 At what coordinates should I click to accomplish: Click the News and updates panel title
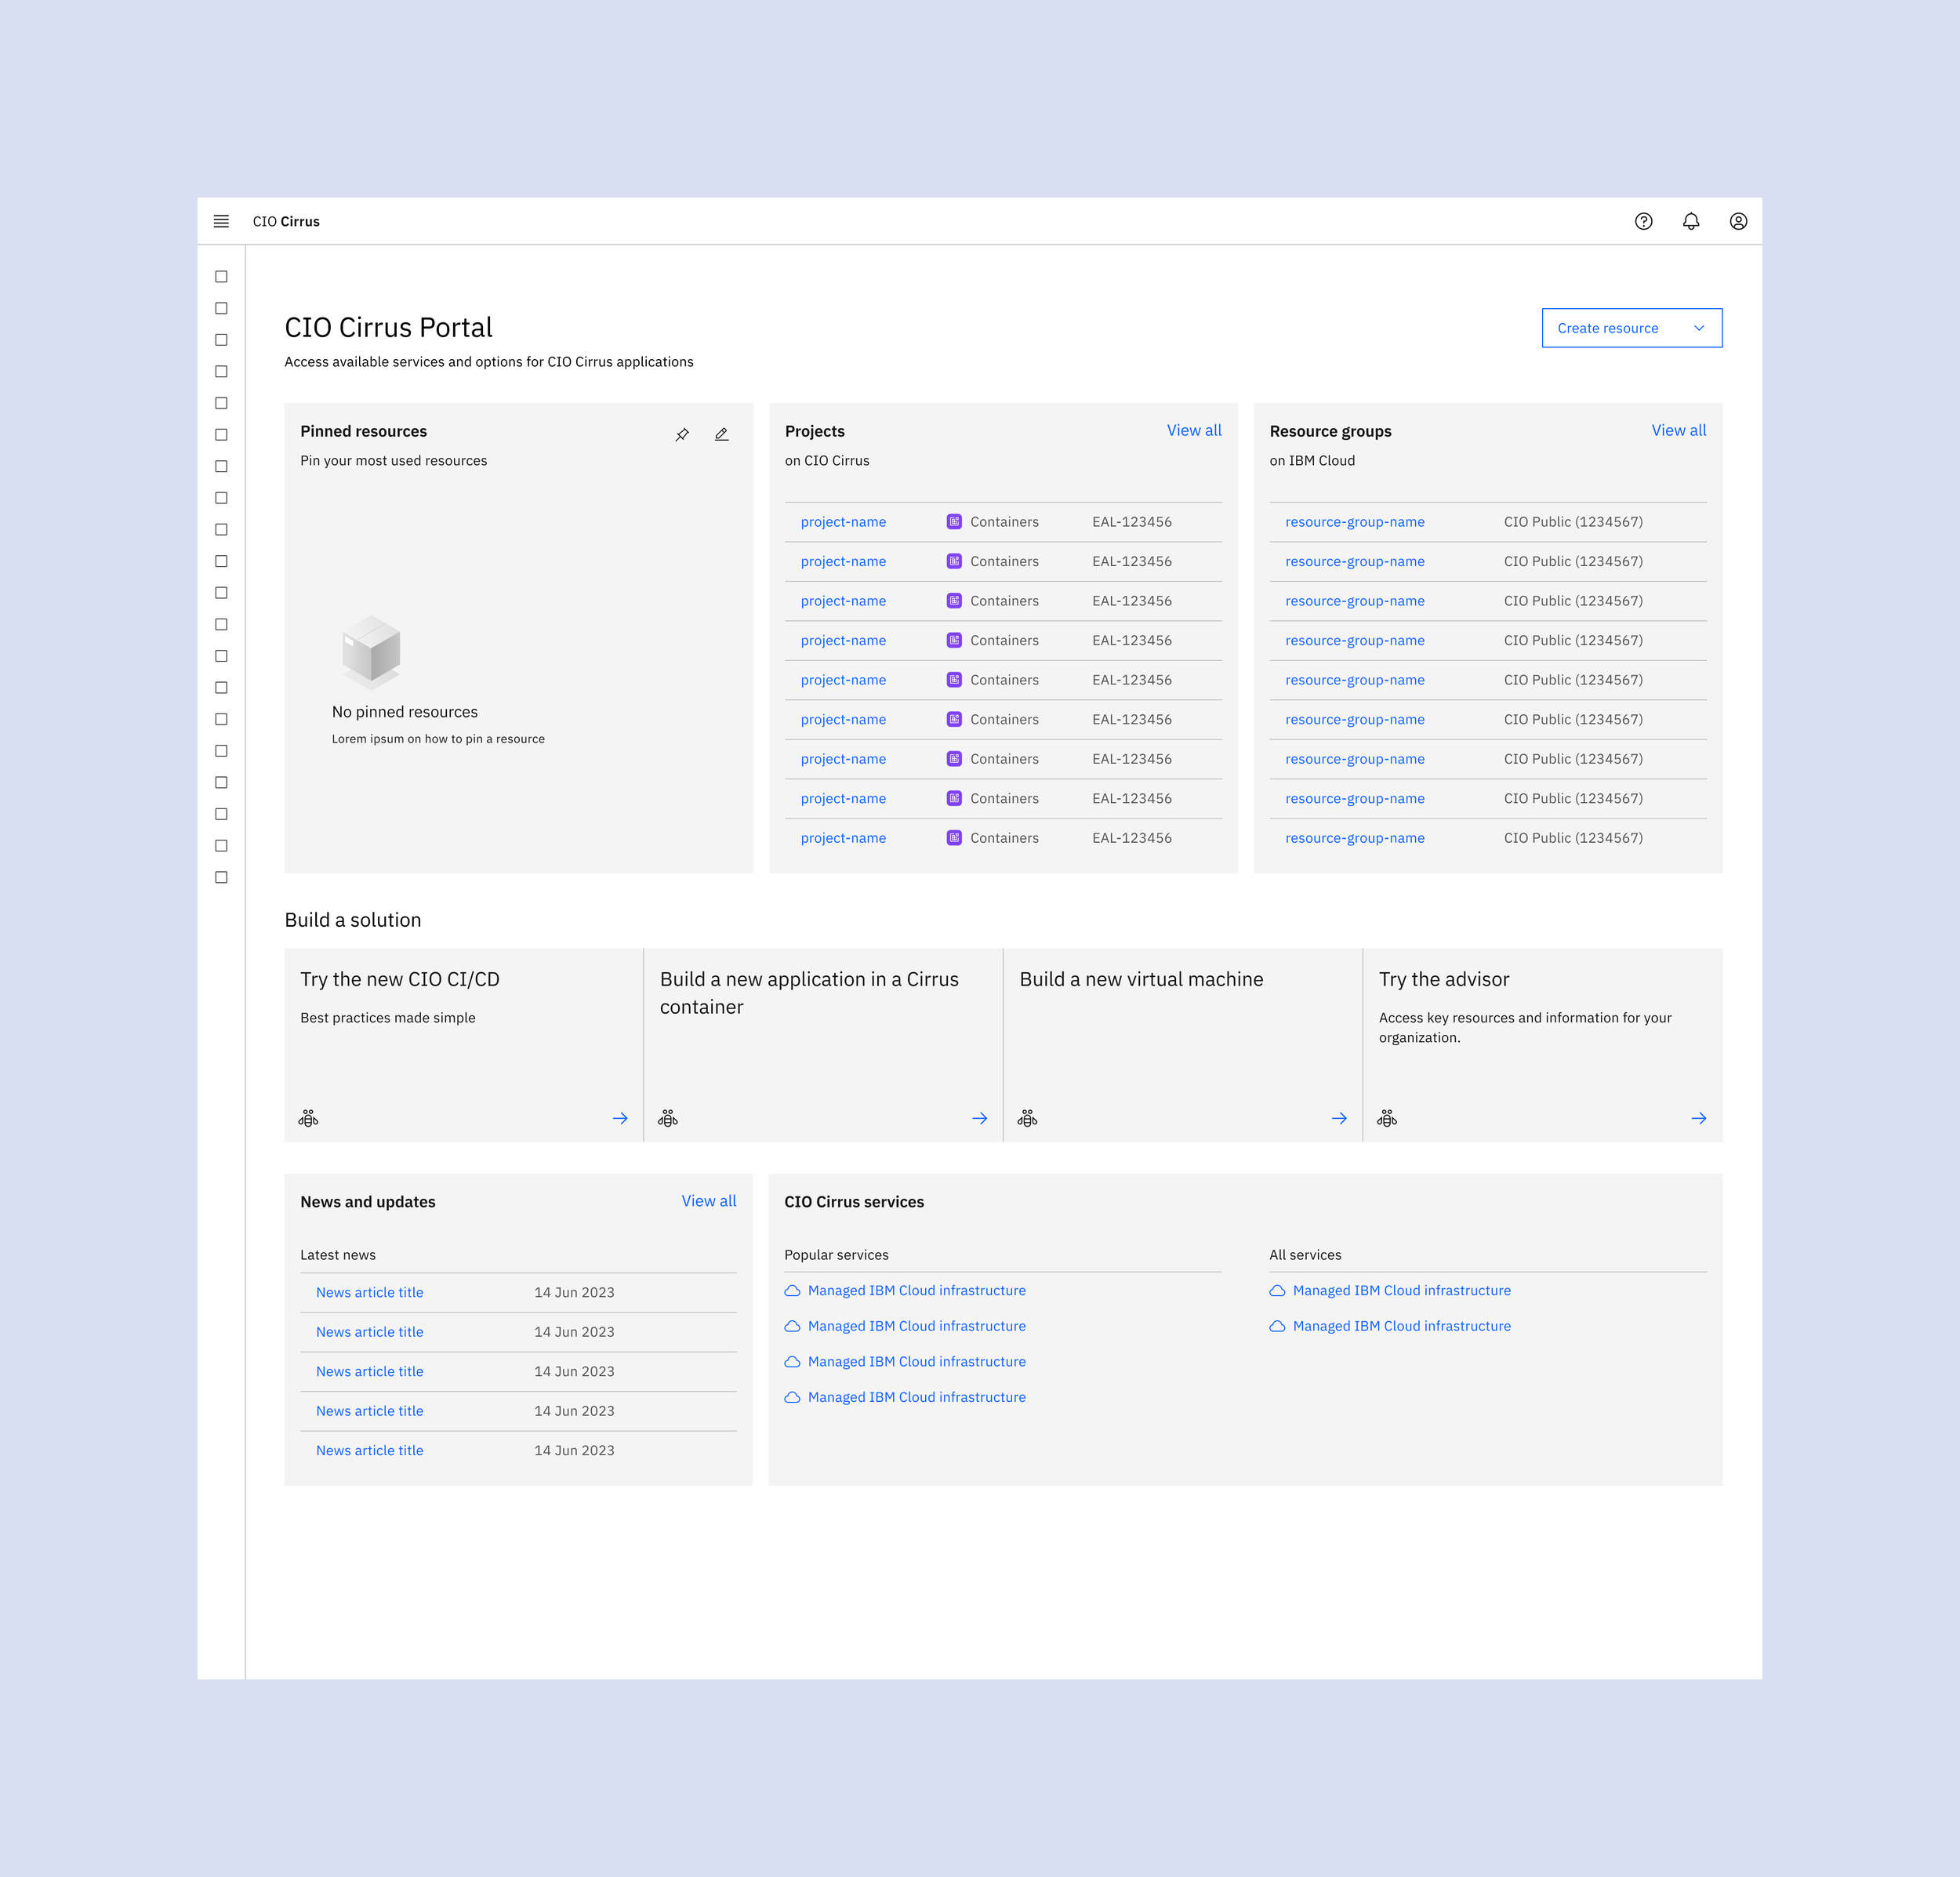[x=368, y=1202]
